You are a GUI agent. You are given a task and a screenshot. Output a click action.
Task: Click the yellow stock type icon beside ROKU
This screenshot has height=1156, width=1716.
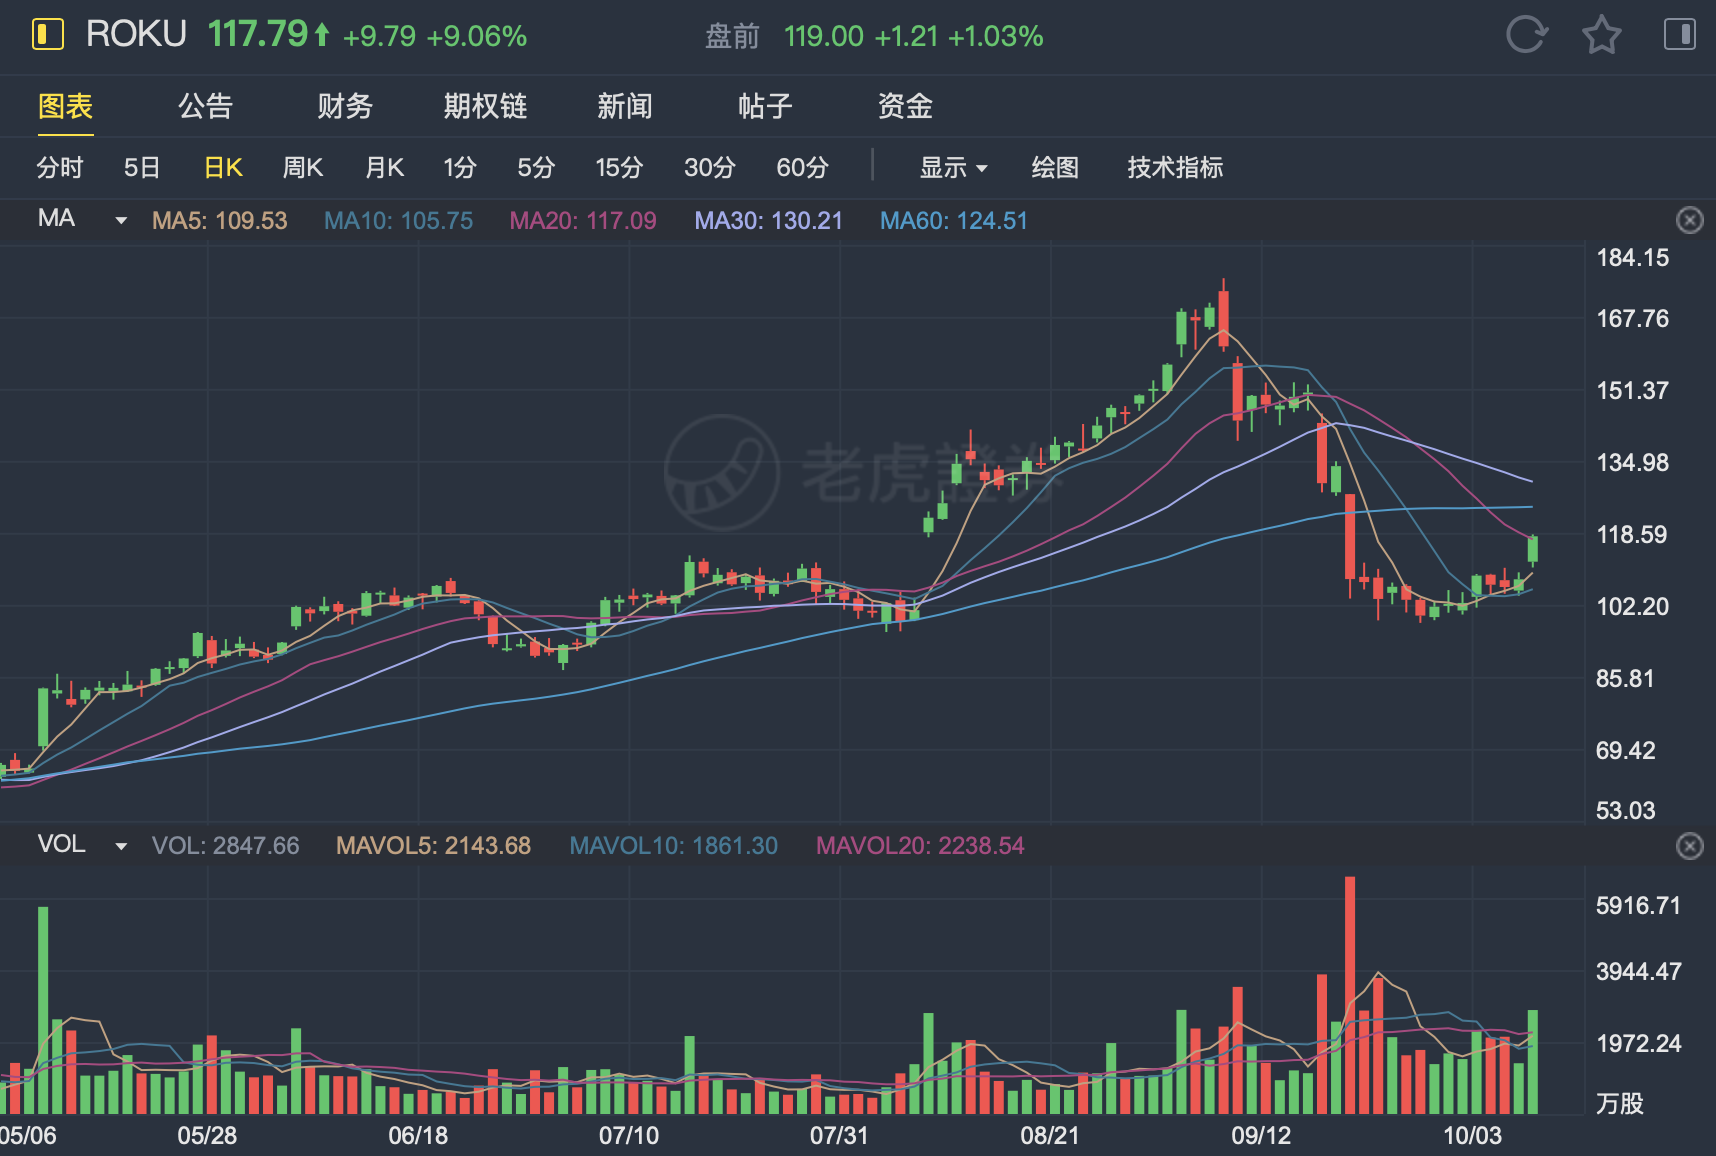coord(48,35)
